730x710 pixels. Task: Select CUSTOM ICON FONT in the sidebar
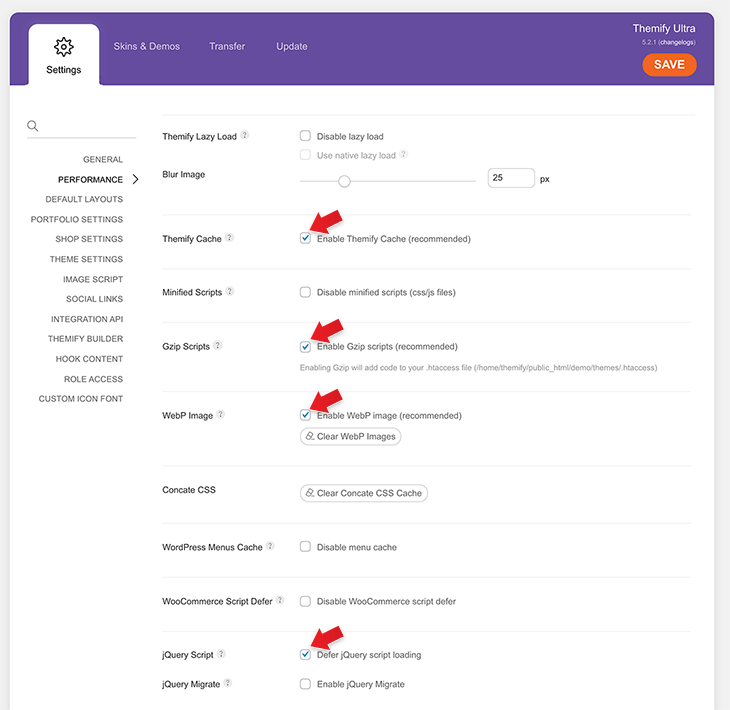[x=81, y=399]
